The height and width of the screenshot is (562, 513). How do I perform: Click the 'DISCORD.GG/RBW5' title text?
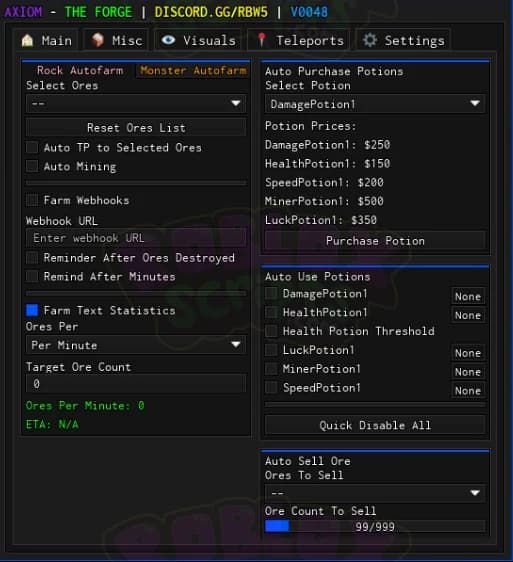tap(211, 12)
